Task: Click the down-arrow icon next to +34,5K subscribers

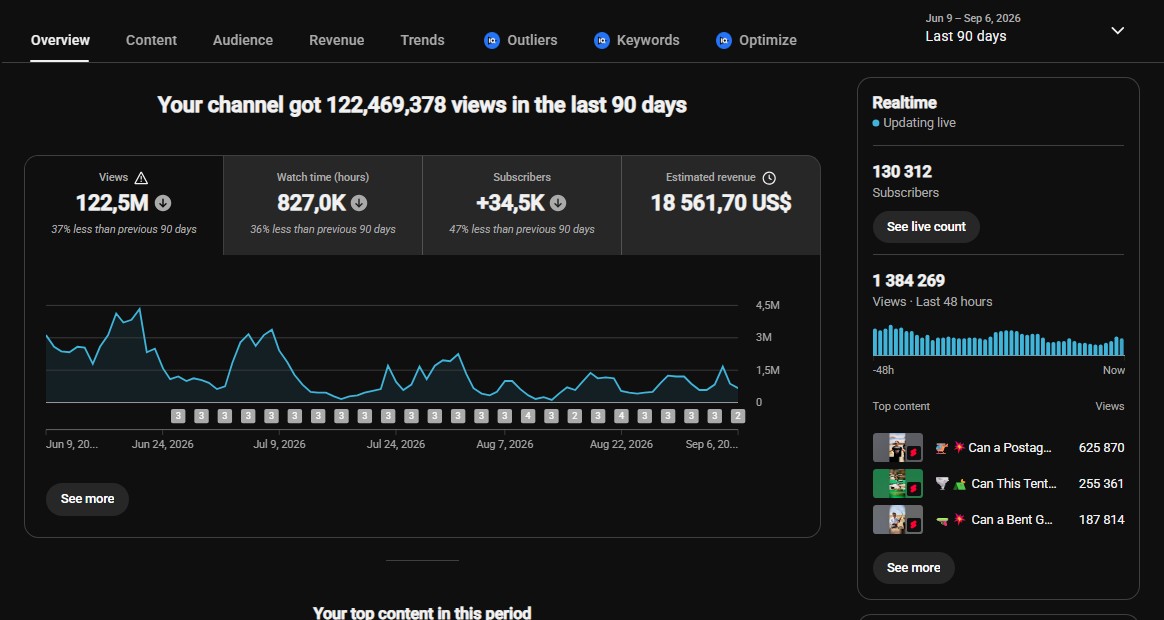Action: tap(558, 203)
